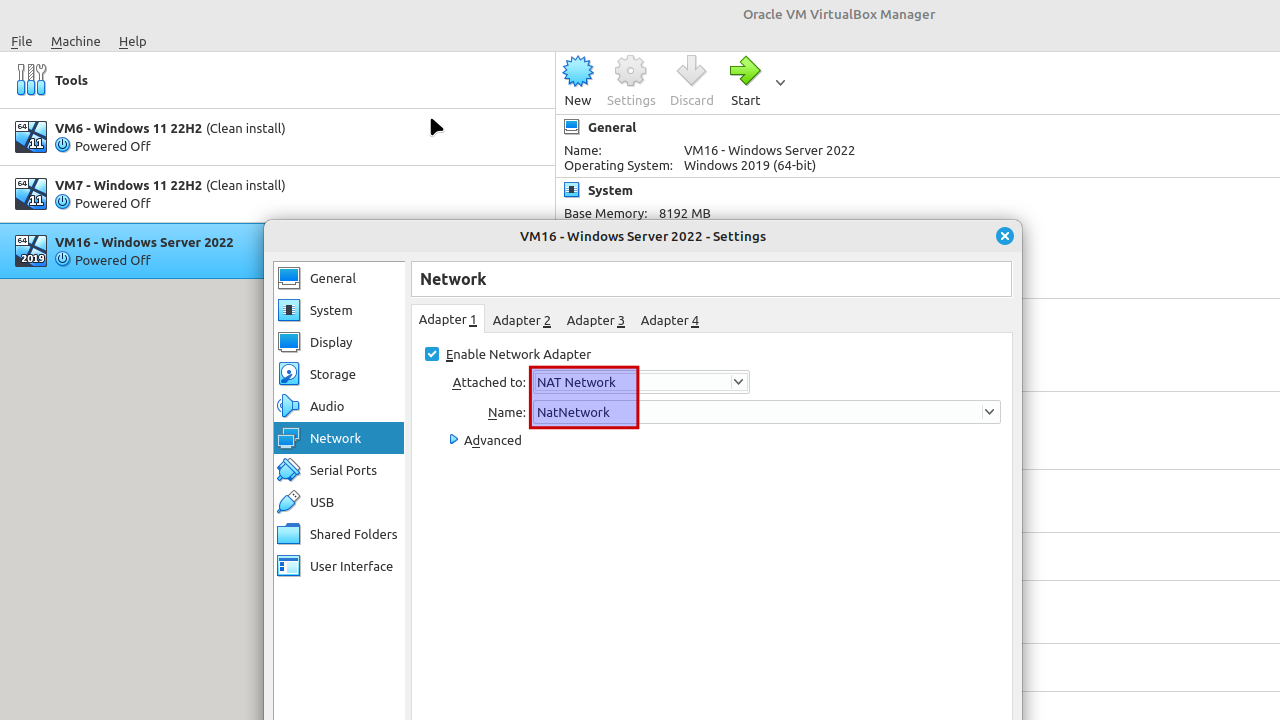
Task: Switch to the Adapter 3 tab
Action: coord(596,320)
